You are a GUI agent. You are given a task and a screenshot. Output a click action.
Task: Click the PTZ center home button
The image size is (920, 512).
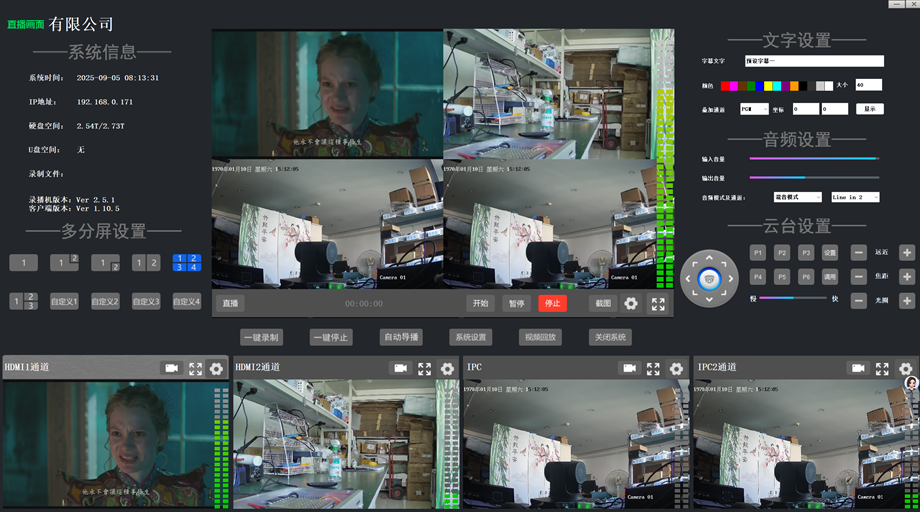pos(710,278)
